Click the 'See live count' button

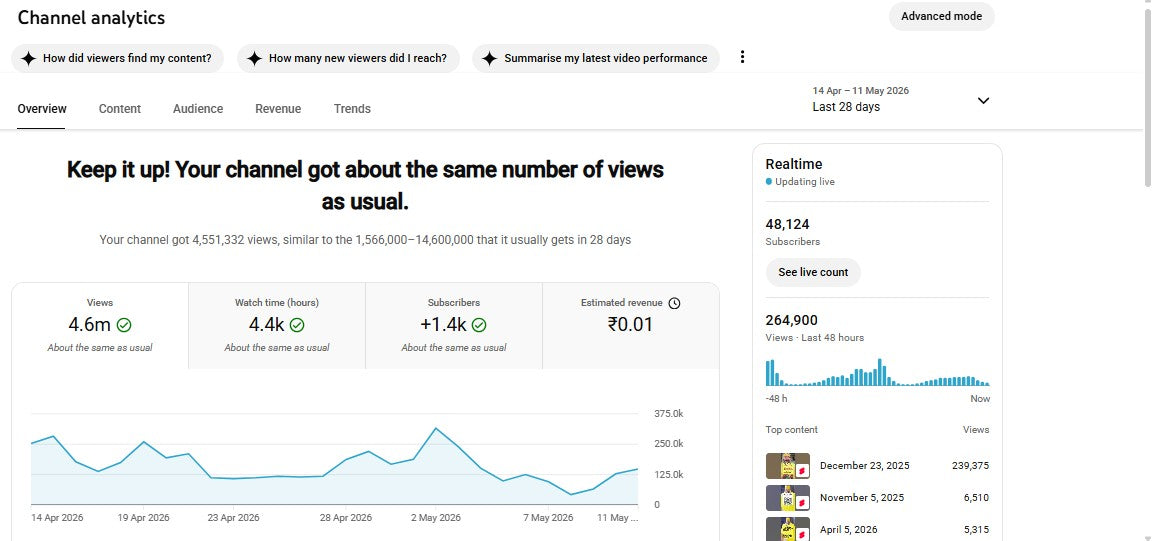[x=813, y=272]
